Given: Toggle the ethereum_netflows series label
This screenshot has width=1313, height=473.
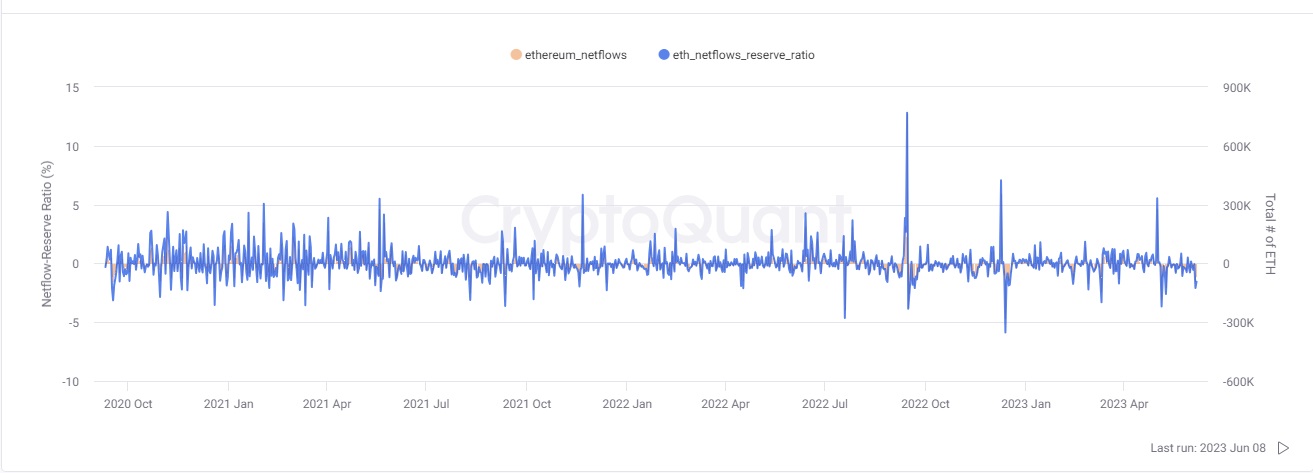Looking at the screenshot, I should tap(575, 55).
